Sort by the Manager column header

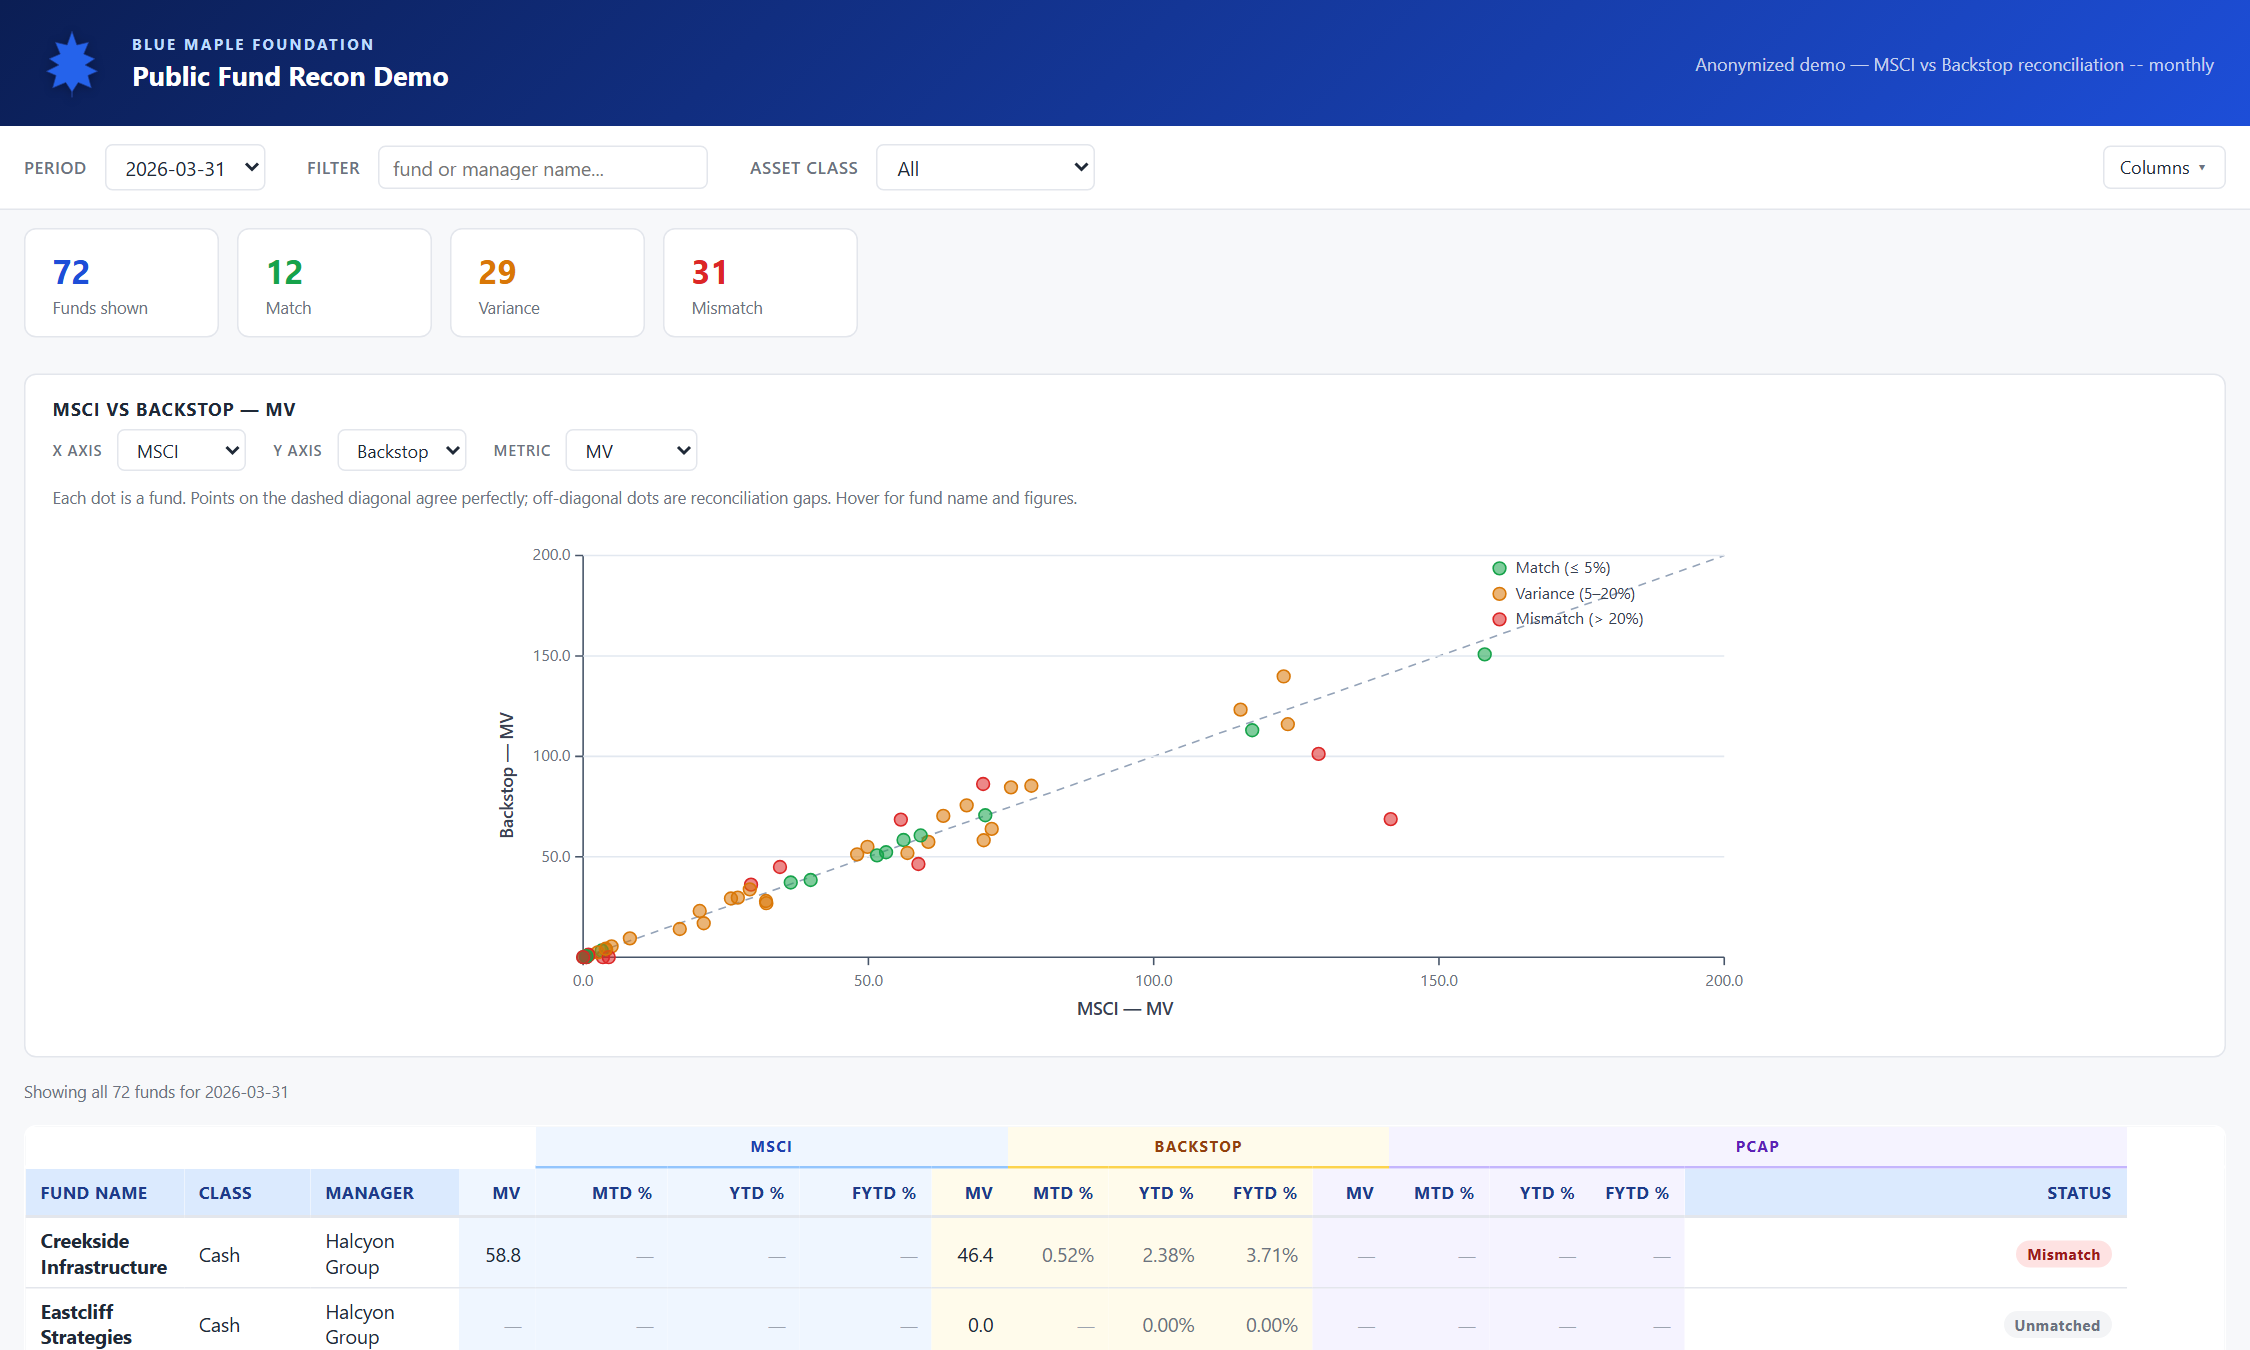point(369,1193)
